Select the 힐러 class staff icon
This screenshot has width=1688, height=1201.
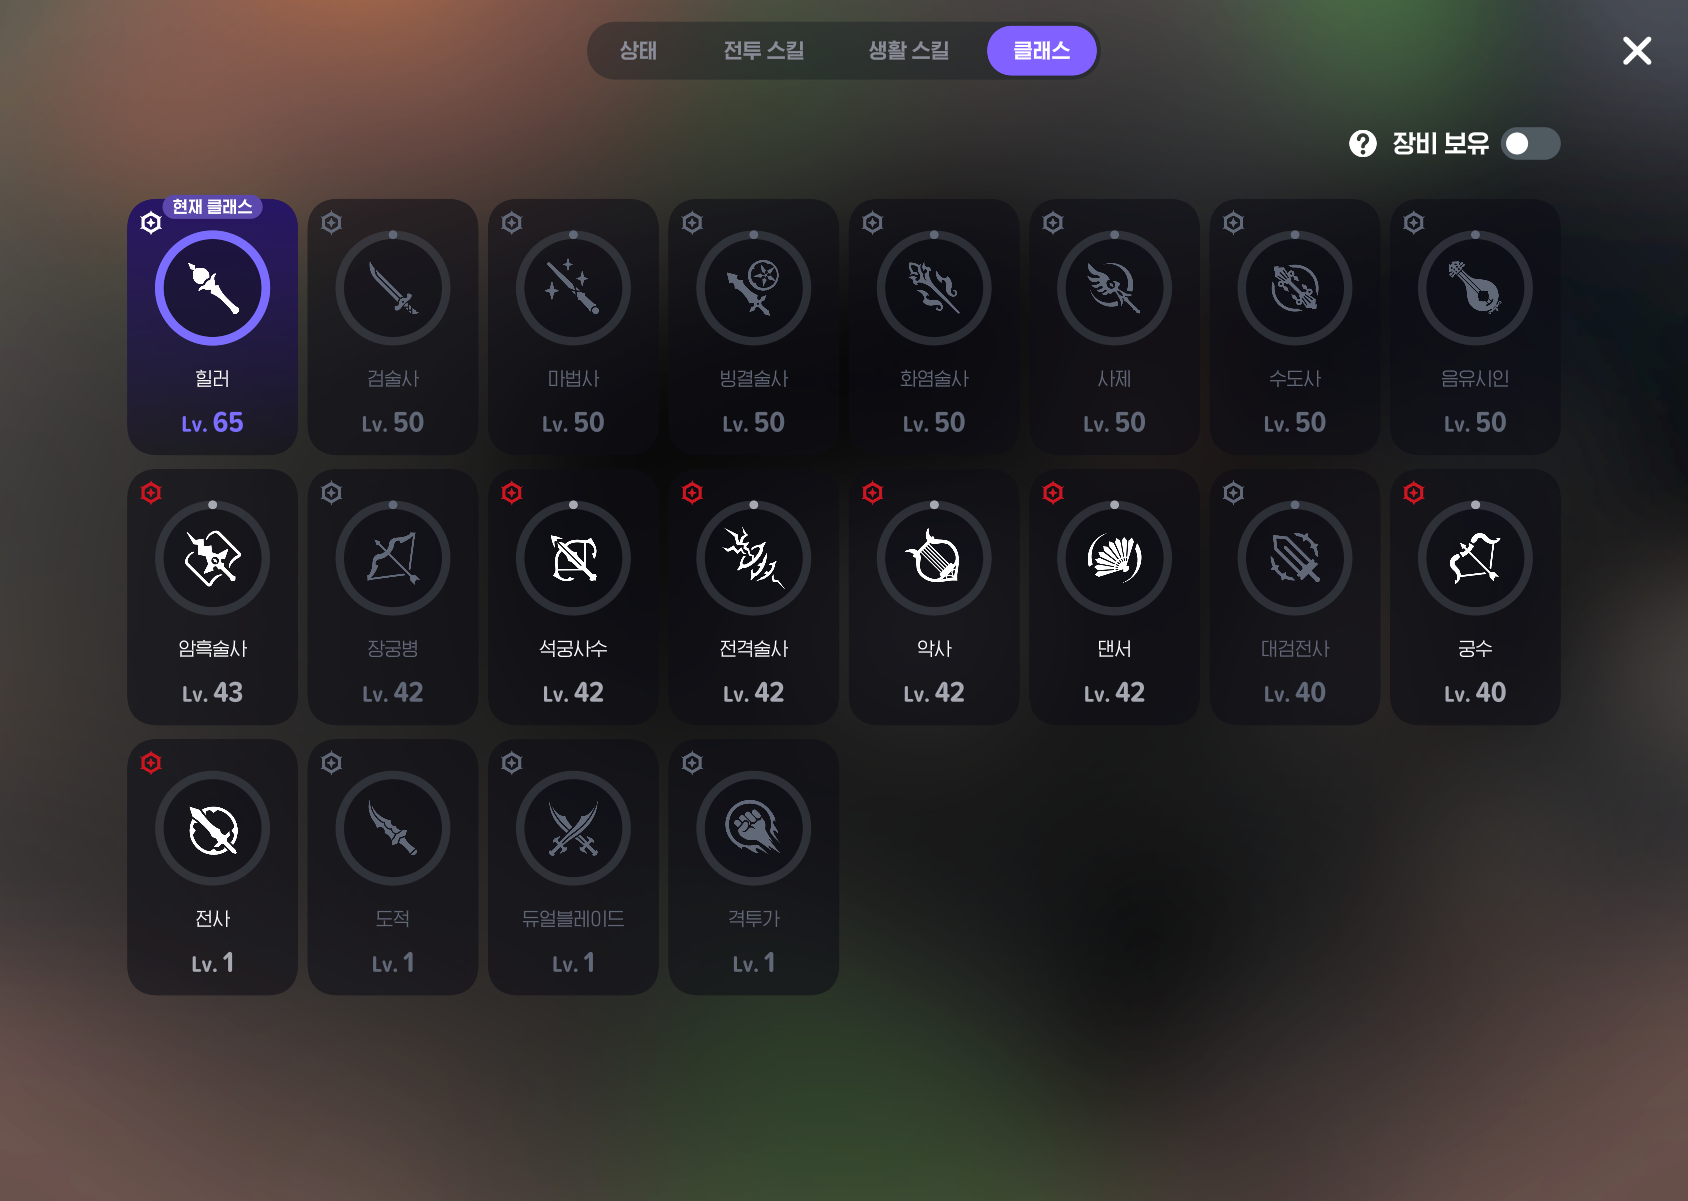212,288
